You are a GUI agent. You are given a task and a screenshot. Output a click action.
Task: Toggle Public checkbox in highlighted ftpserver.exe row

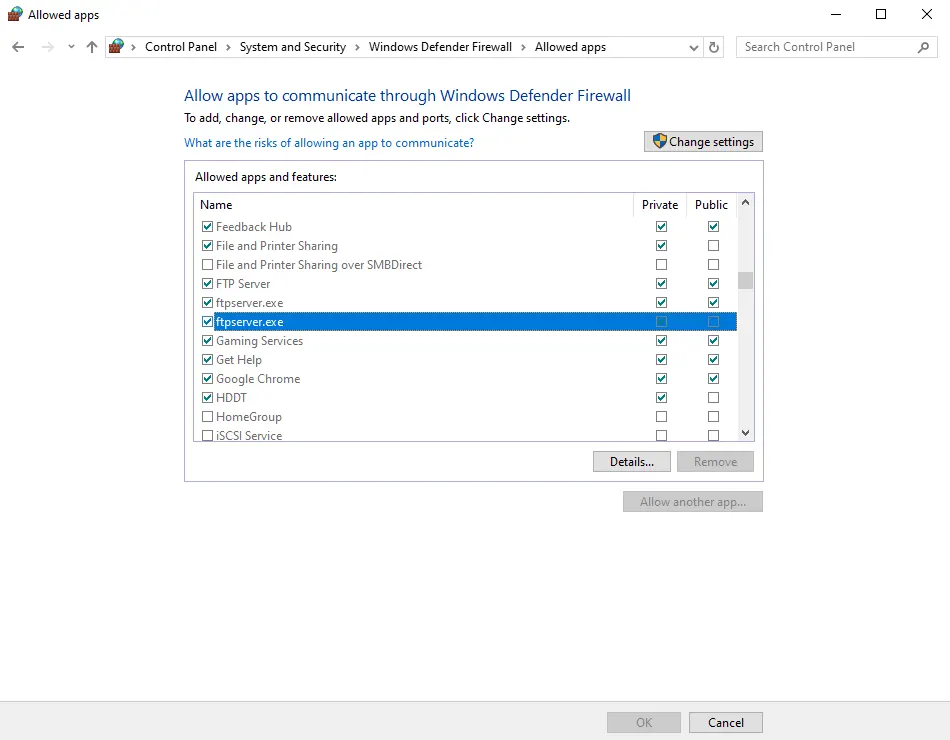click(x=713, y=322)
